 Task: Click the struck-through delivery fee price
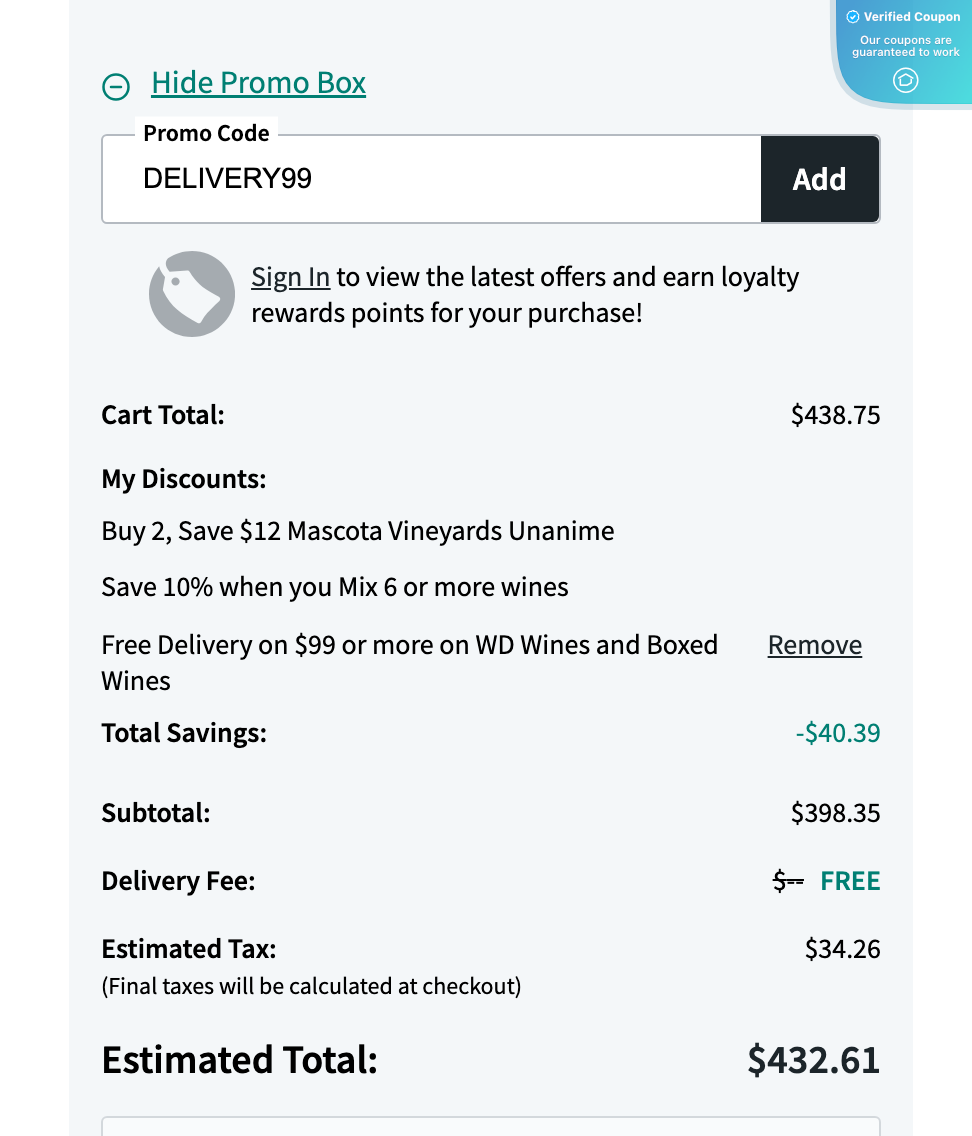pos(788,881)
